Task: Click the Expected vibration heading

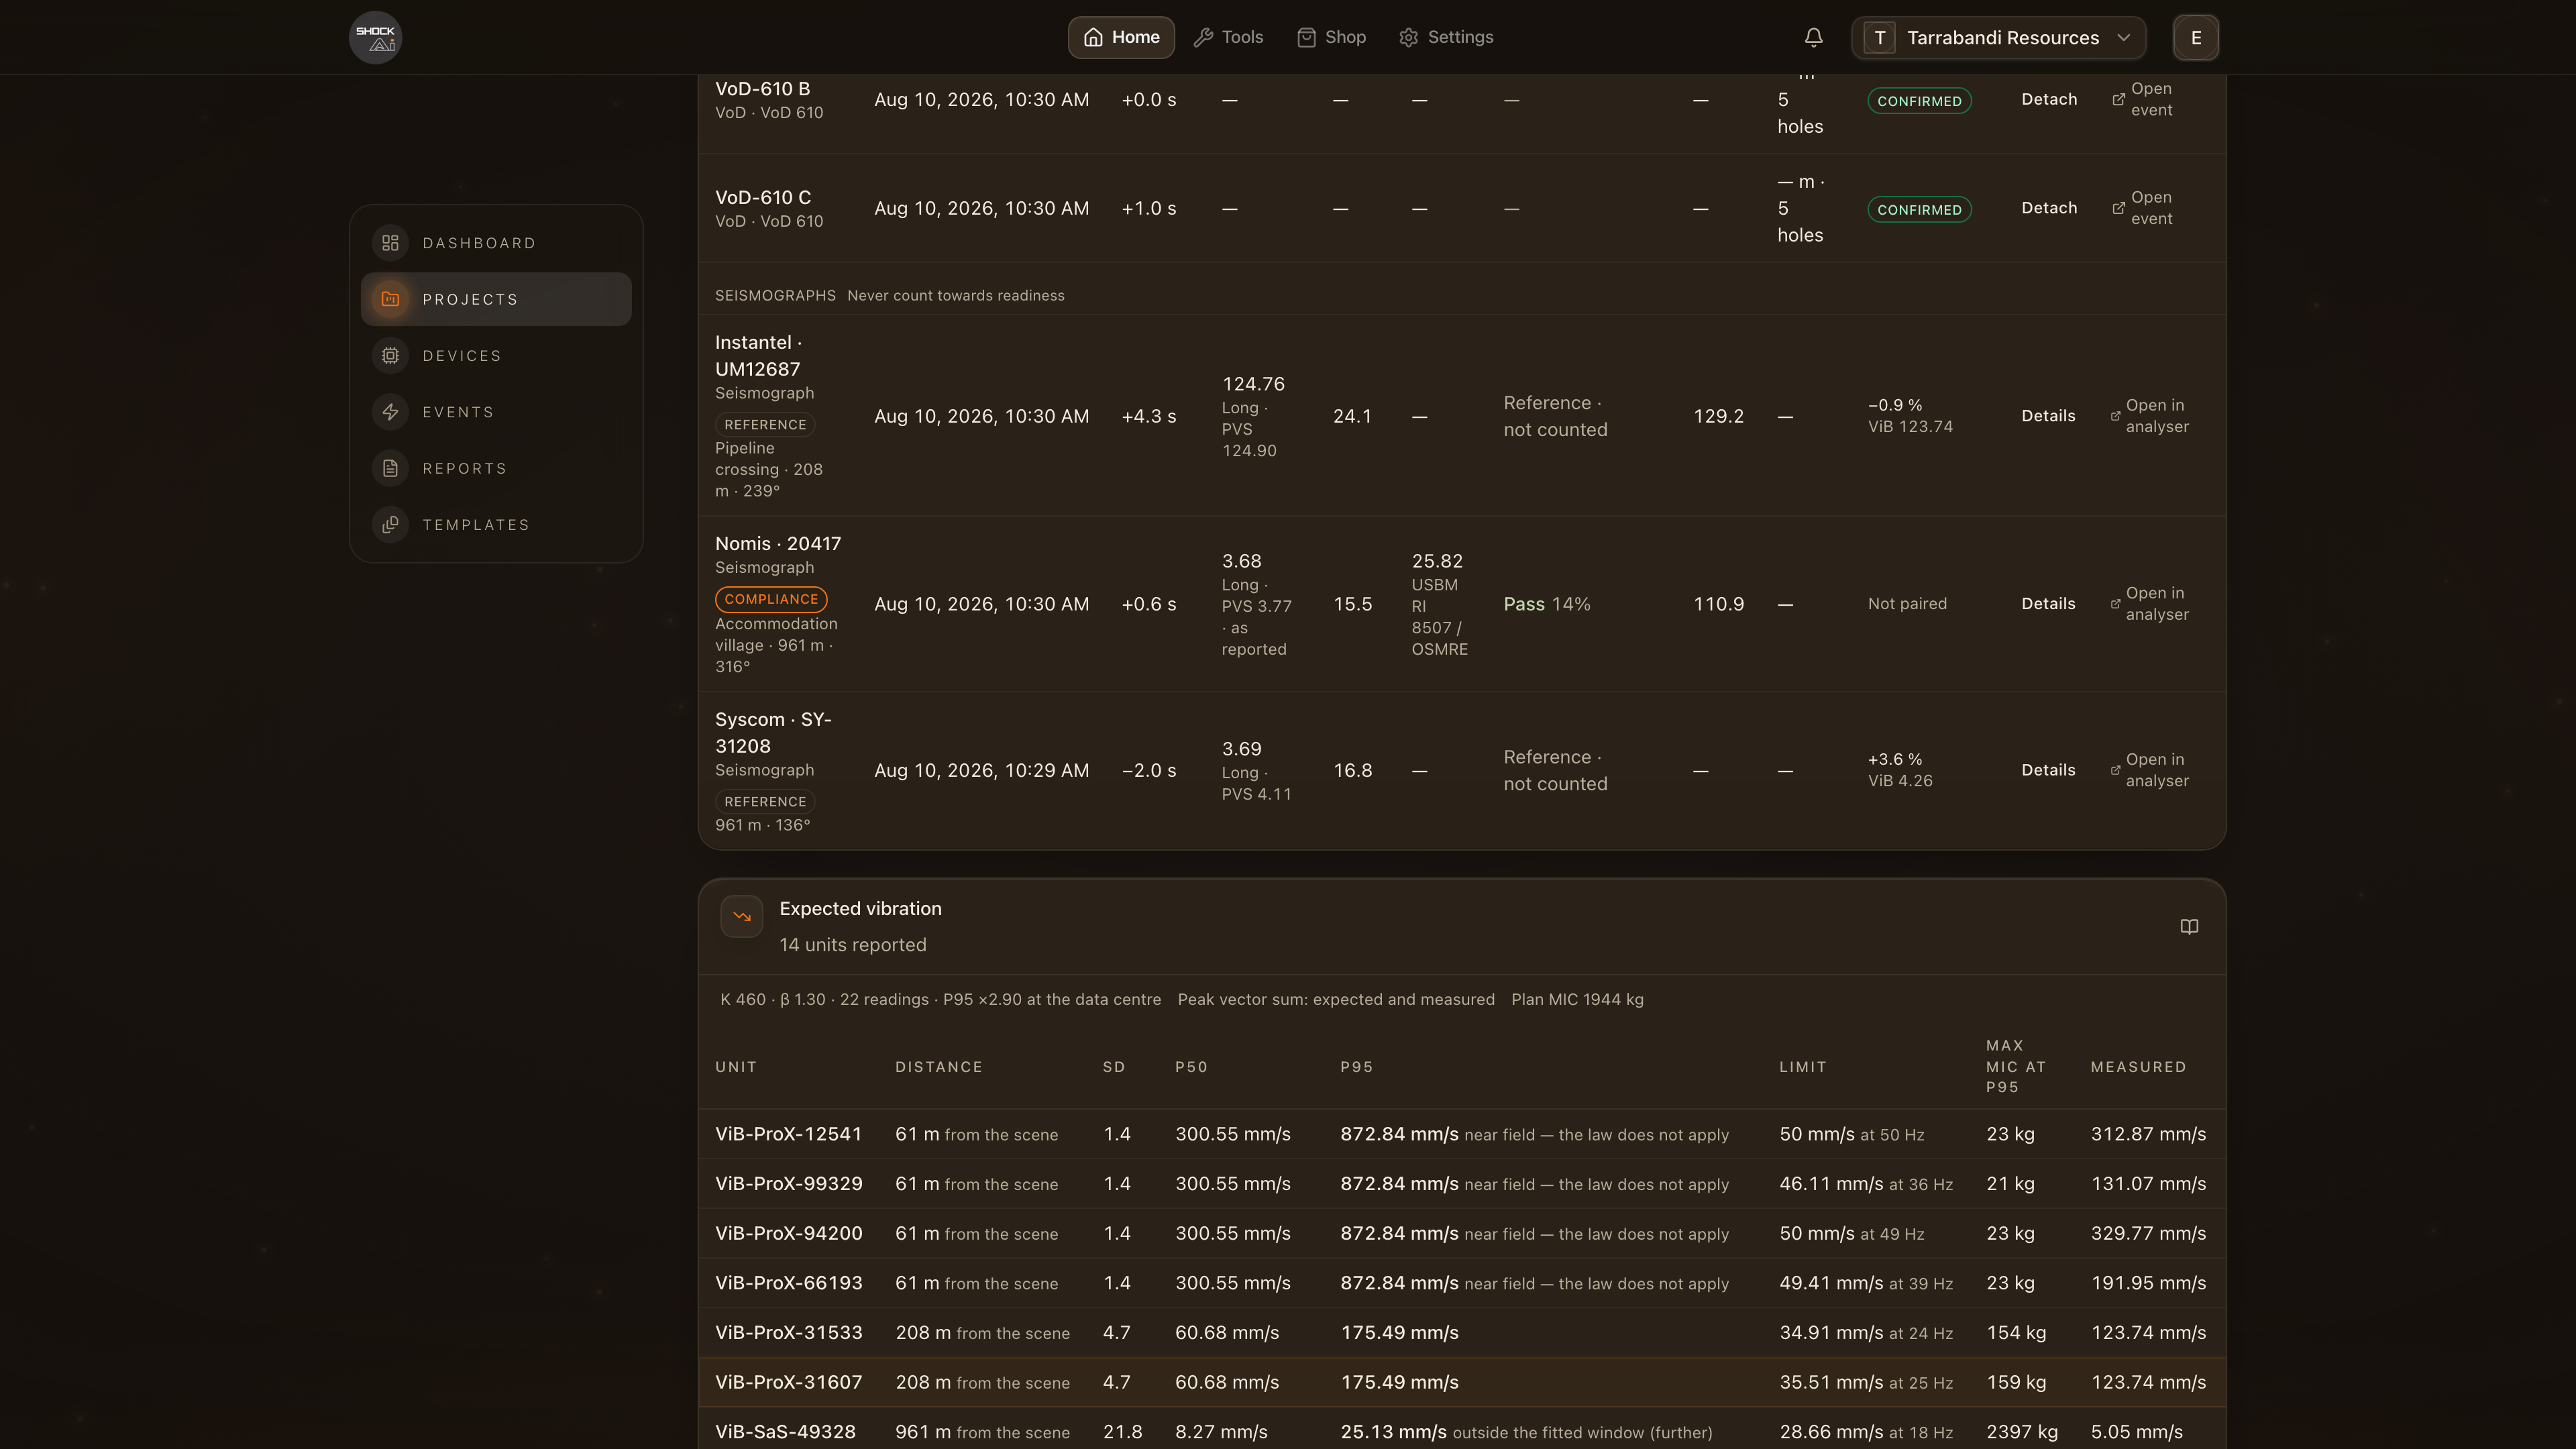Action: (860, 909)
